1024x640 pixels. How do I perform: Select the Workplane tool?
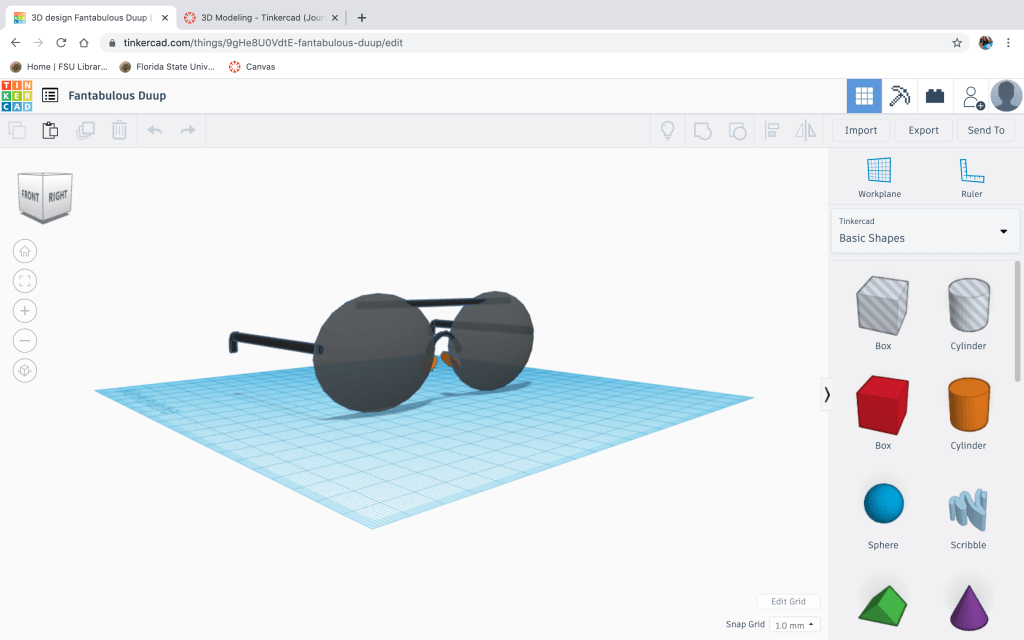click(x=879, y=177)
